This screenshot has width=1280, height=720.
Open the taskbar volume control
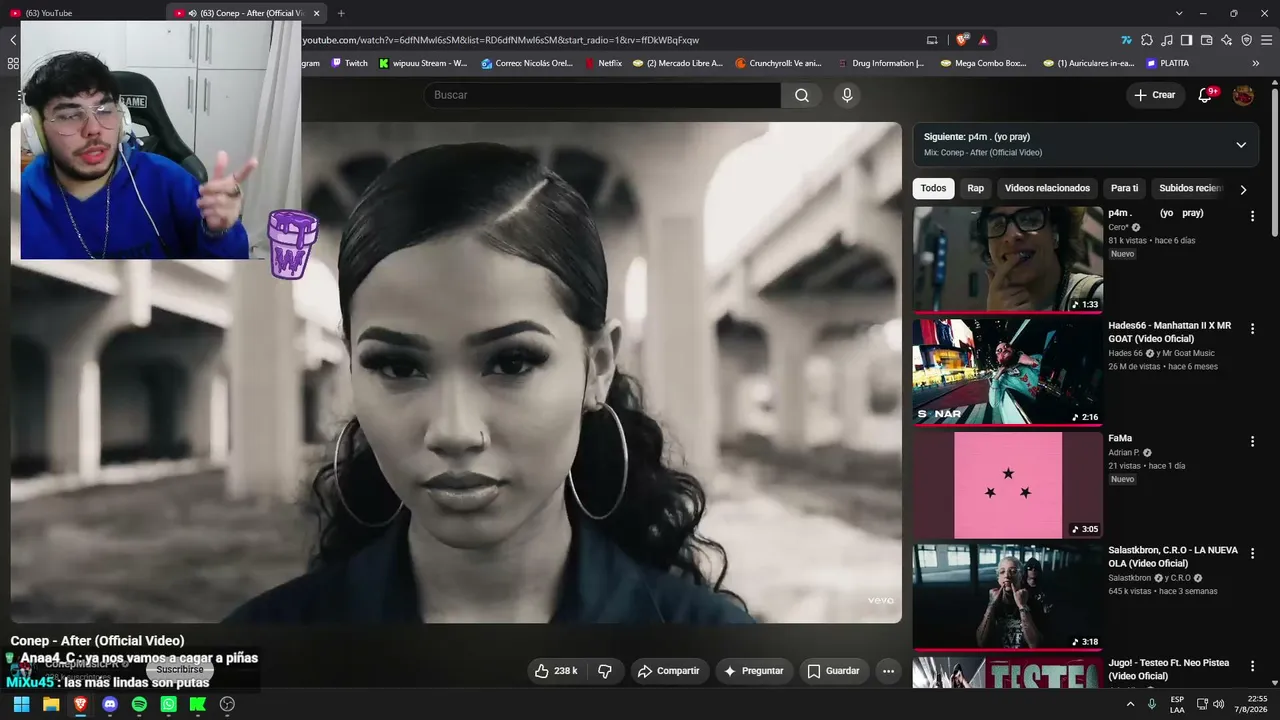pos(1218,704)
